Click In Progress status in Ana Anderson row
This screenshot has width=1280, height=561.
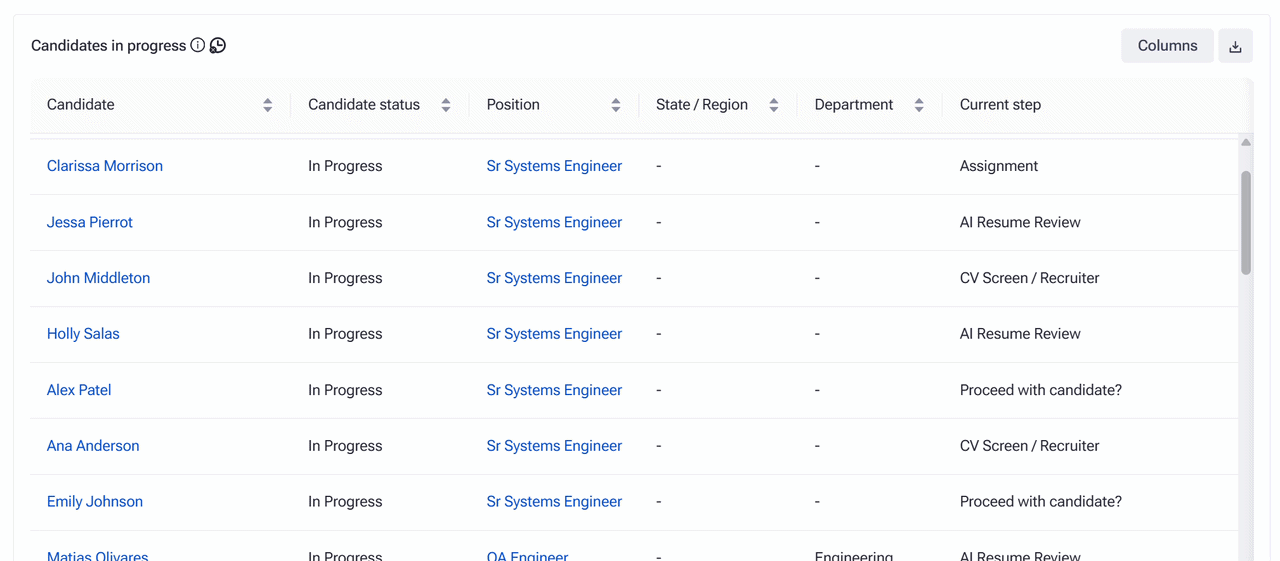click(345, 446)
